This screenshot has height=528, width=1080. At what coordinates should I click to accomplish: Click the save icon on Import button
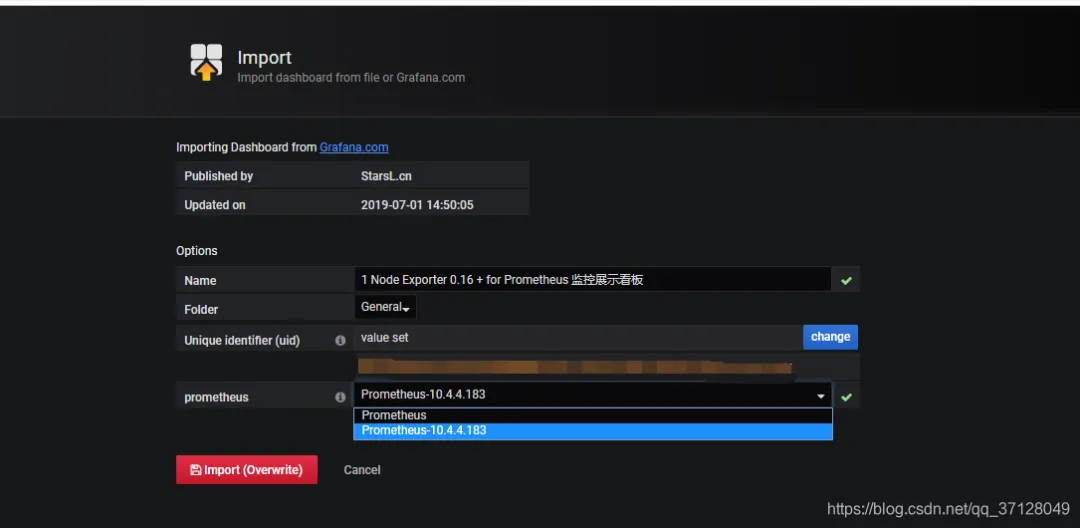tap(196, 469)
